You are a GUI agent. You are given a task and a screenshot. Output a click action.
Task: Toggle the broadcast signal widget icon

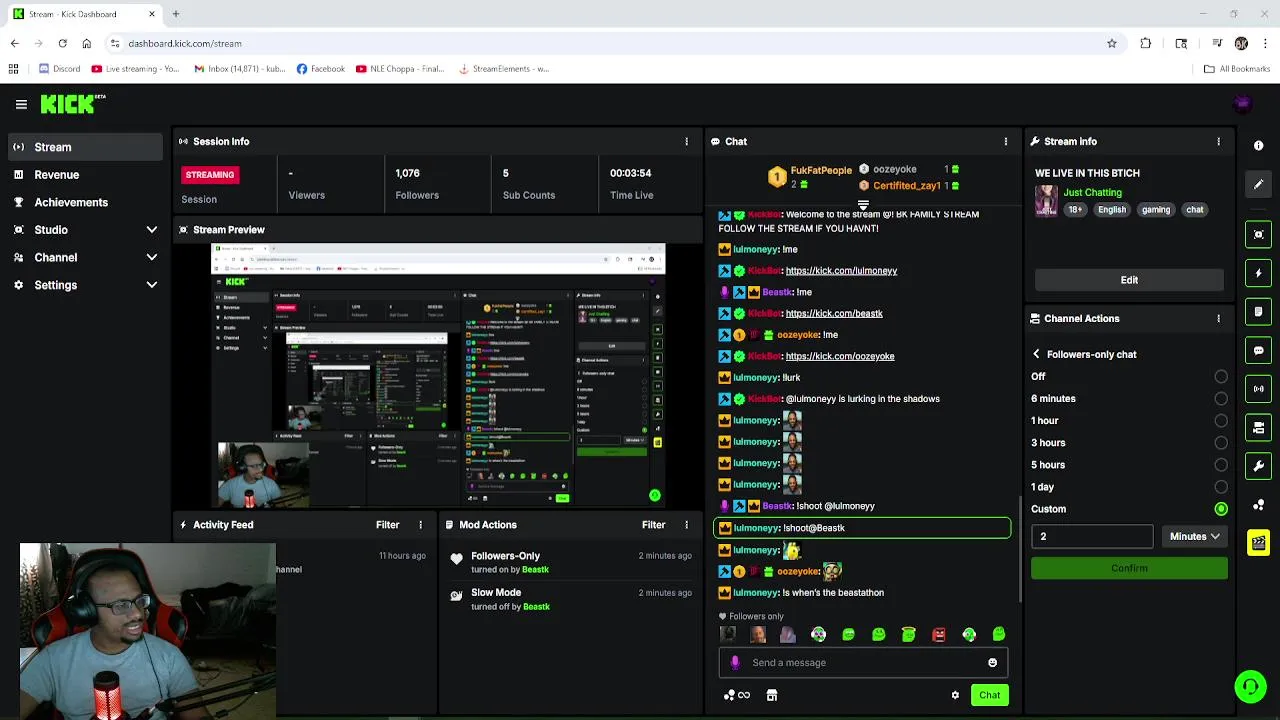pyautogui.click(x=1258, y=389)
